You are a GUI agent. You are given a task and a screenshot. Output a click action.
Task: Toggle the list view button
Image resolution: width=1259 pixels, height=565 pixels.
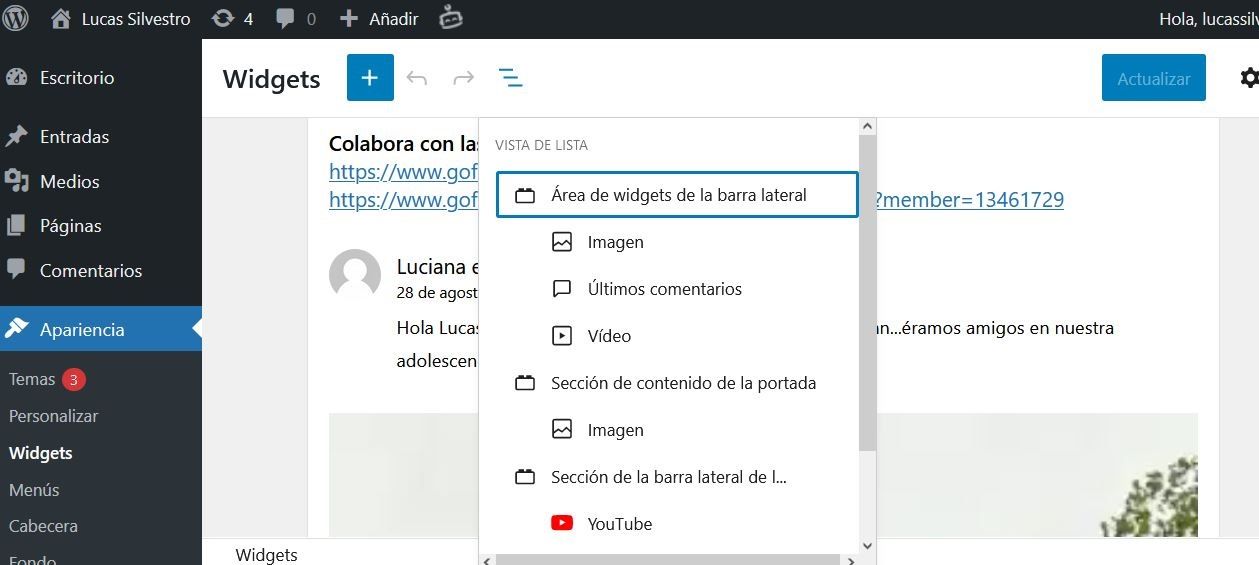click(x=510, y=78)
